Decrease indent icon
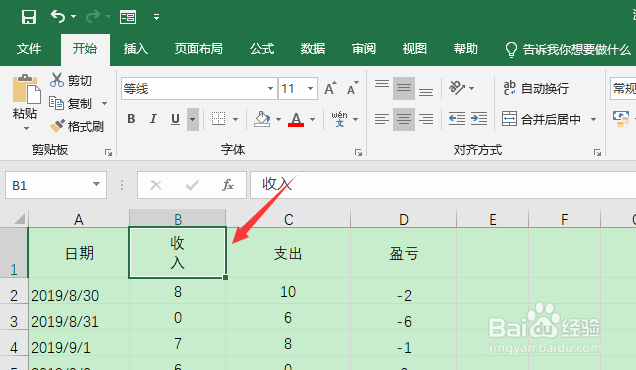The image size is (636, 370). pyautogui.click(x=457, y=119)
